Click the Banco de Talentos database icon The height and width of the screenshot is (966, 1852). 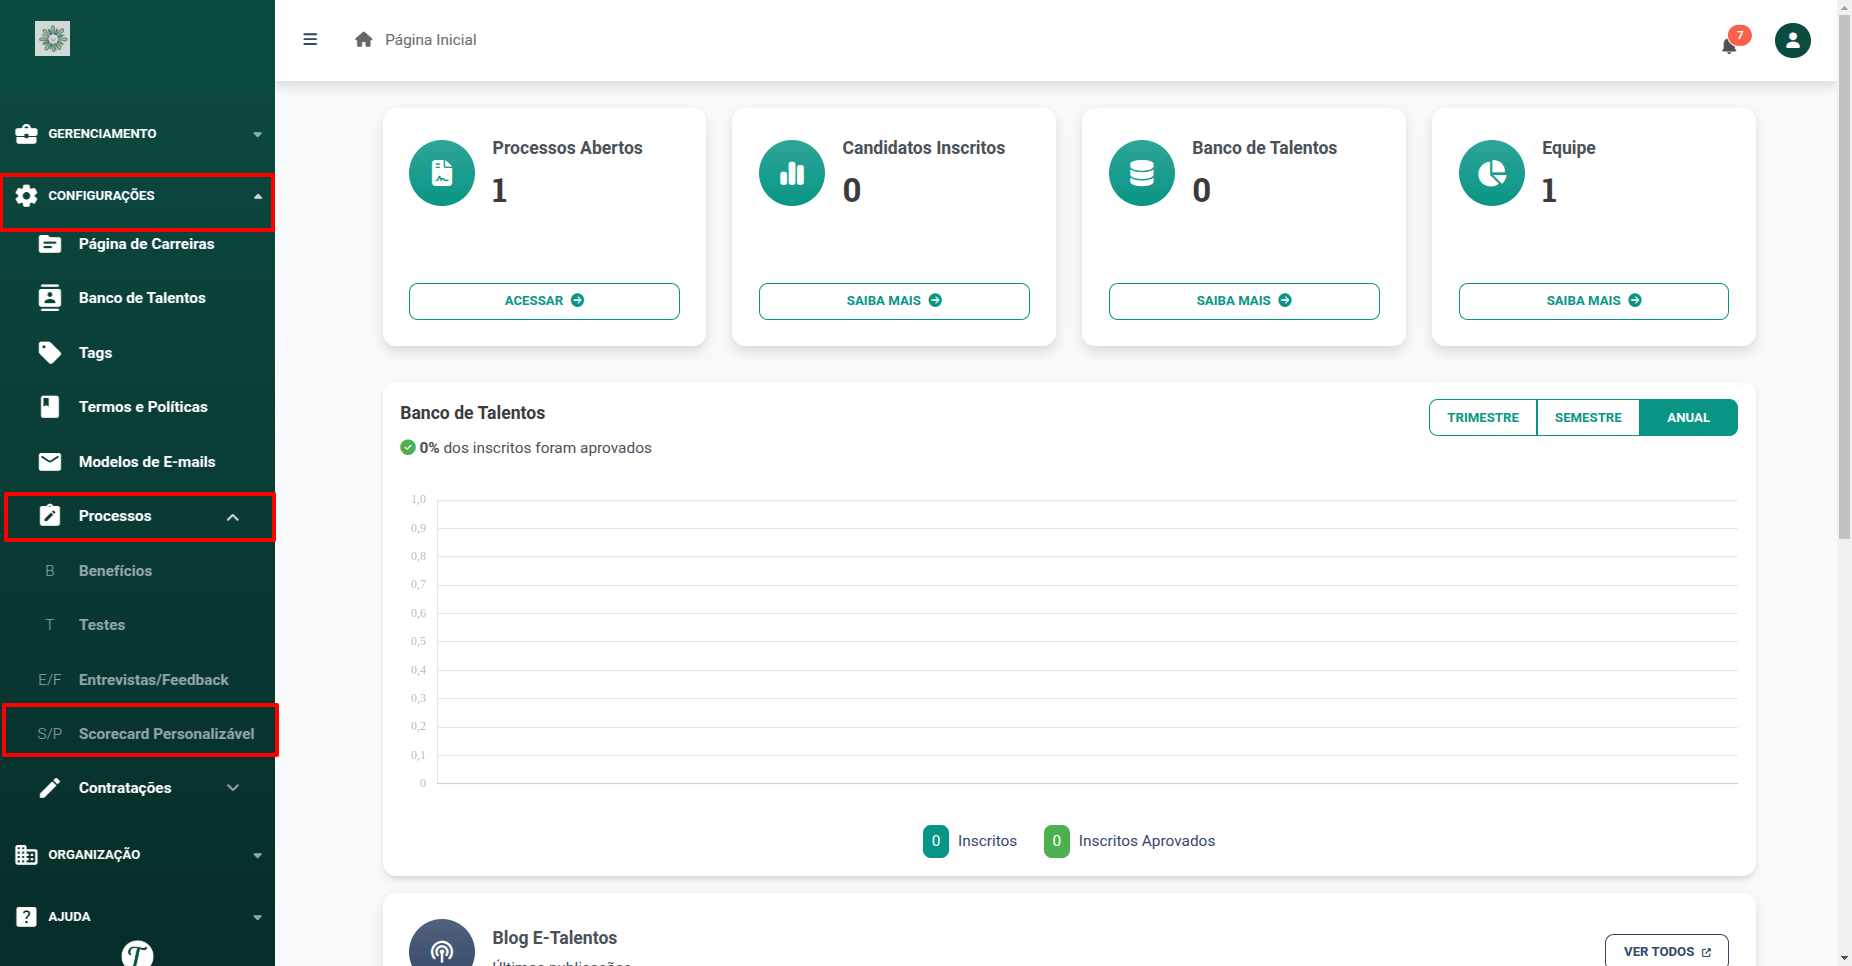(1142, 173)
